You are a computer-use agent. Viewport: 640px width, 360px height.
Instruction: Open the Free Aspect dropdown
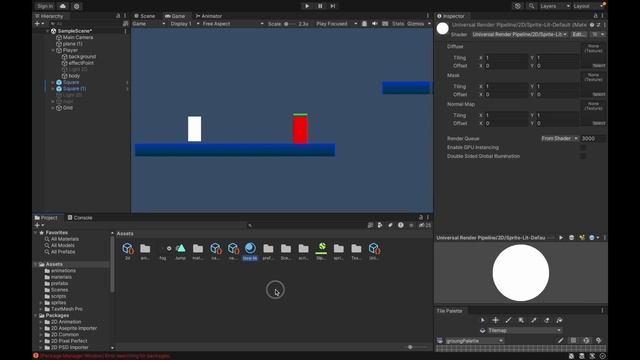[233, 24]
